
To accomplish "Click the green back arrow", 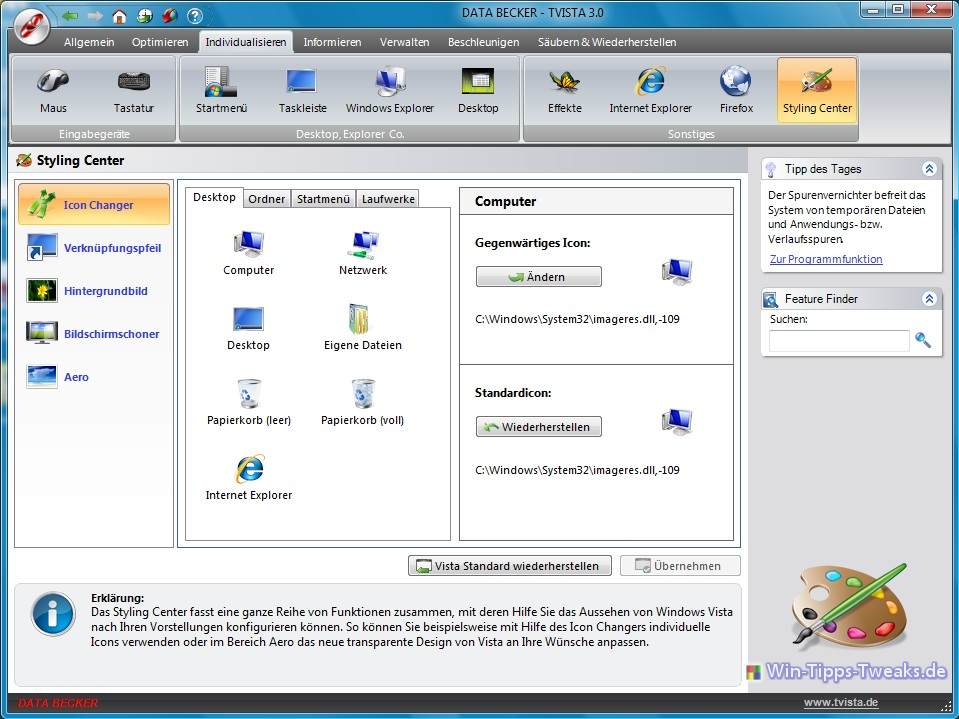I will click(x=70, y=15).
